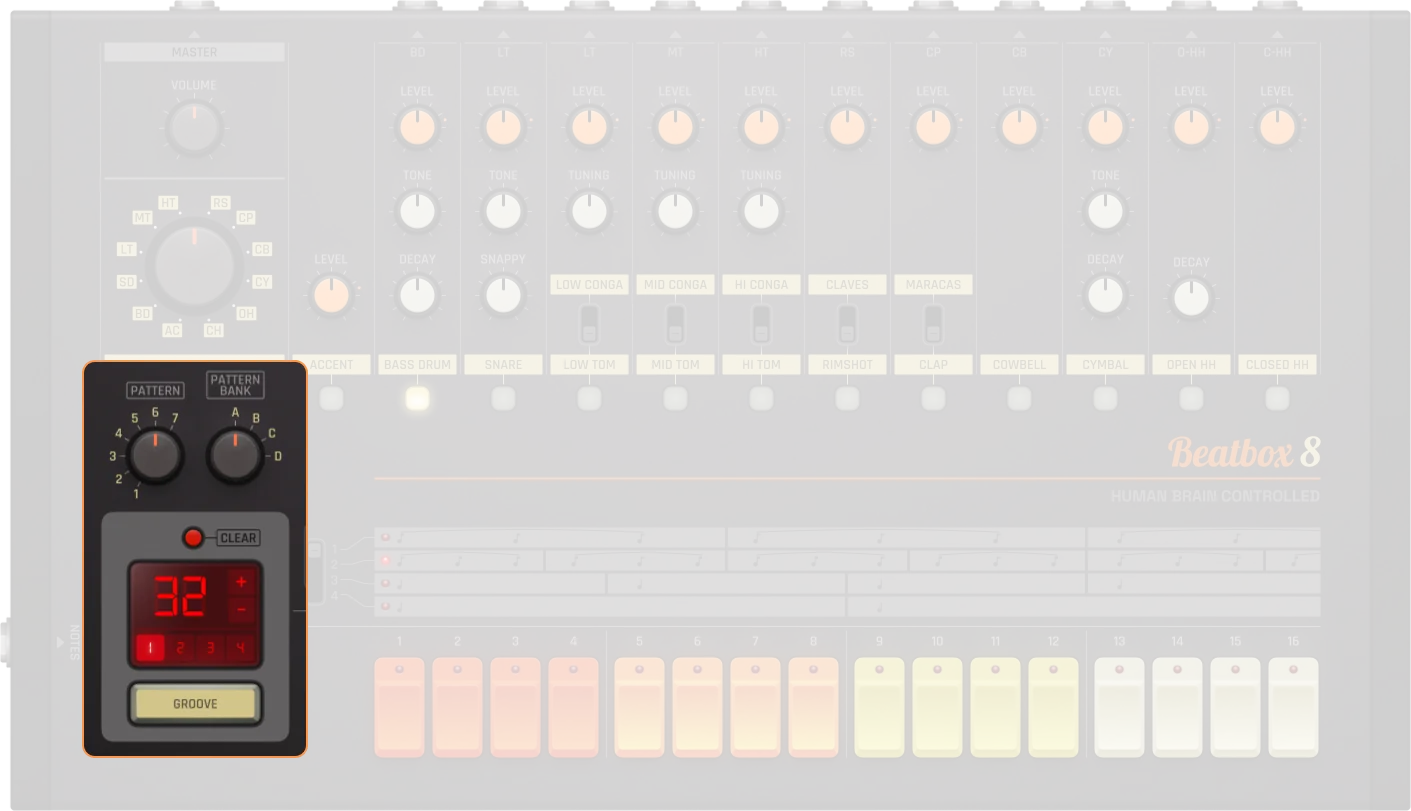Switch to measure tab 2
This screenshot has width=1411, height=811.
pos(181,647)
